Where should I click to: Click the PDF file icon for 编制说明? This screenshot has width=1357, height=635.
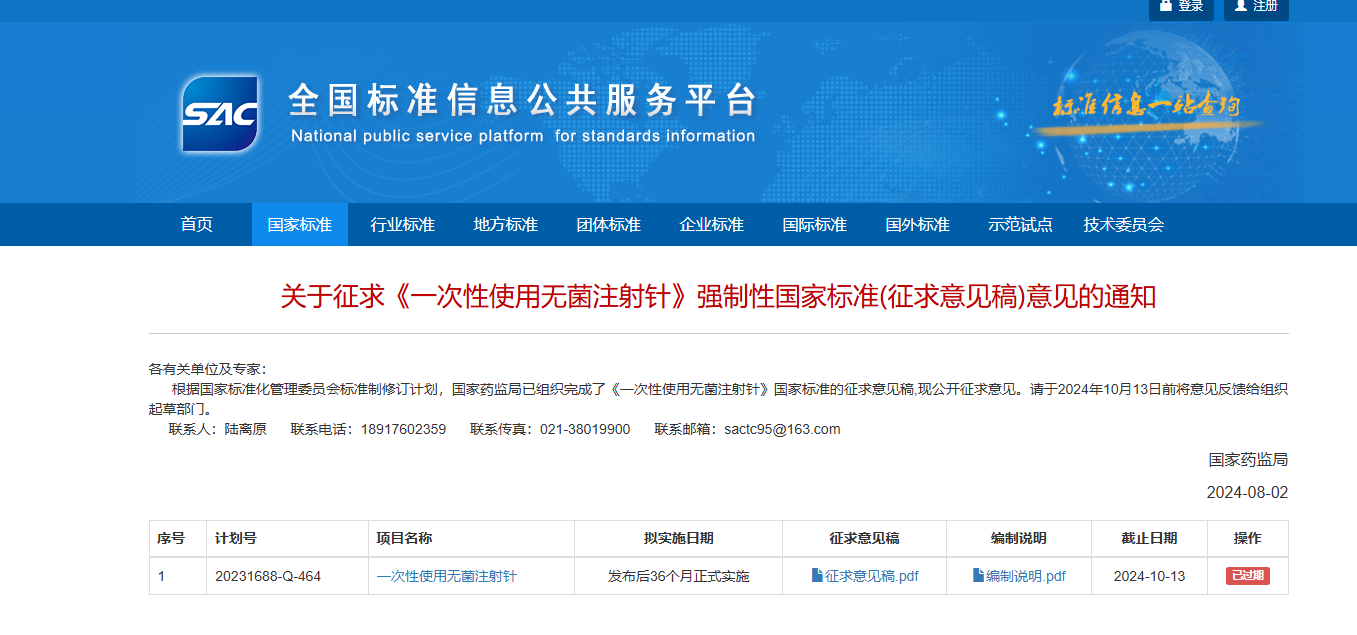coord(976,575)
